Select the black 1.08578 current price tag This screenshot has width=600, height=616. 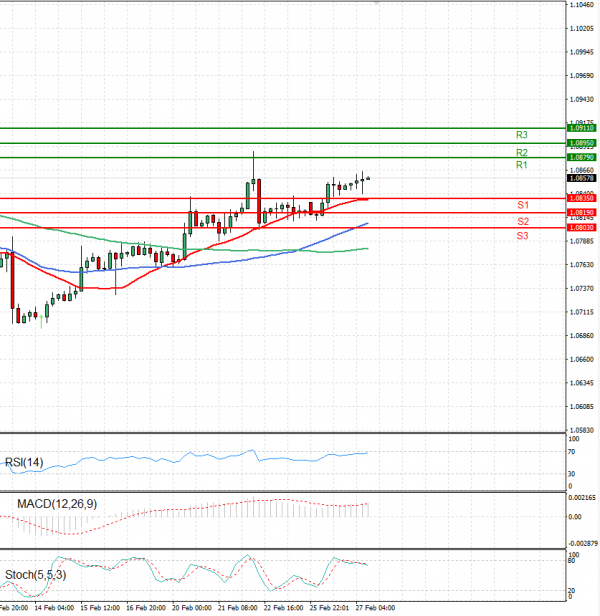pyautogui.click(x=582, y=178)
